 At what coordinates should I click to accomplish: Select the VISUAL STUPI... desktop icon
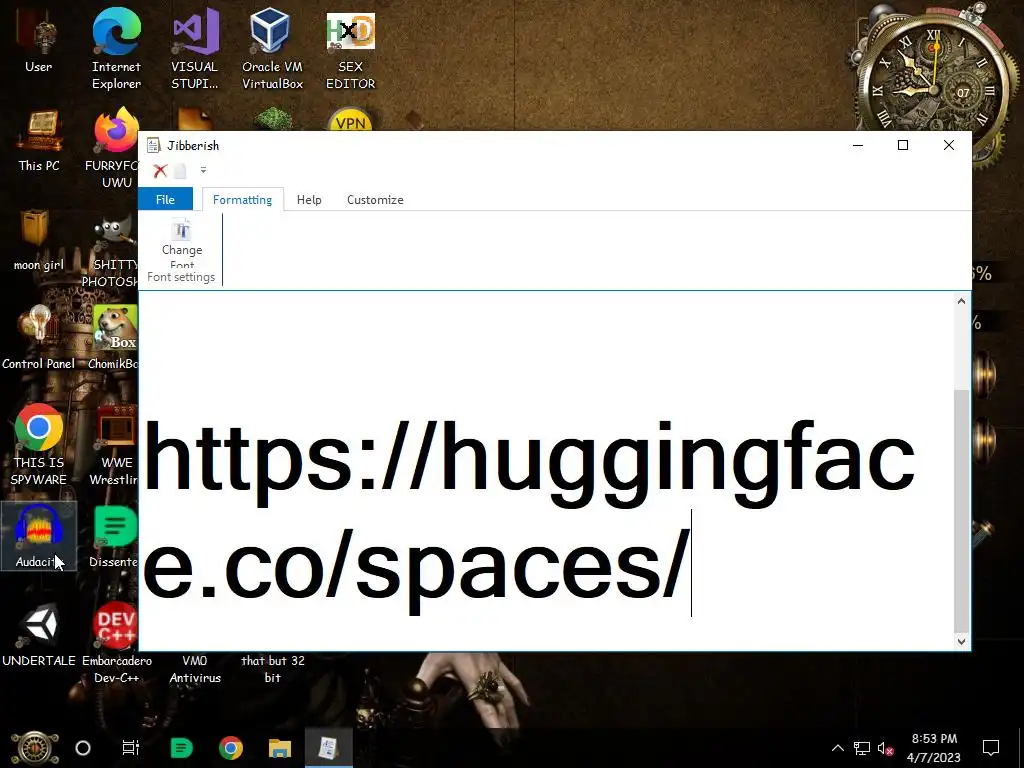195,49
